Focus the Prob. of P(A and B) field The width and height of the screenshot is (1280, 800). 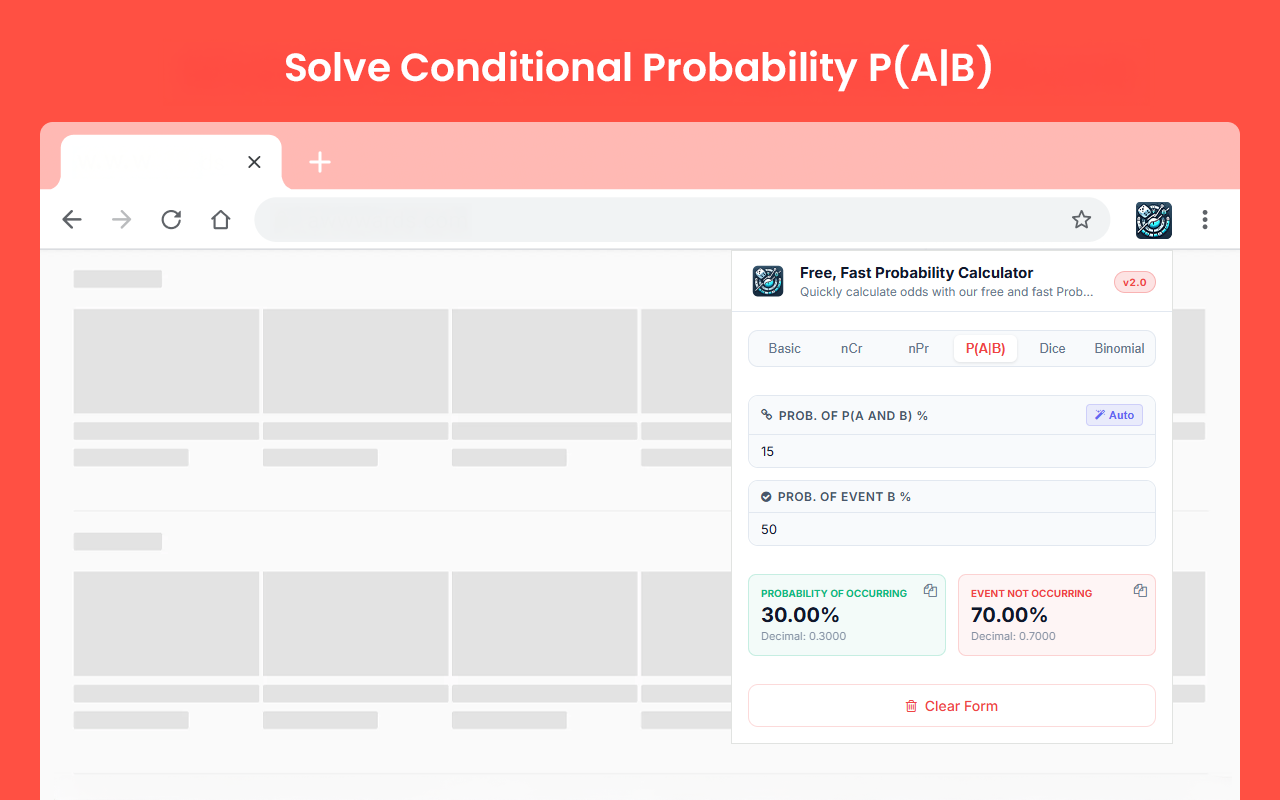952,451
